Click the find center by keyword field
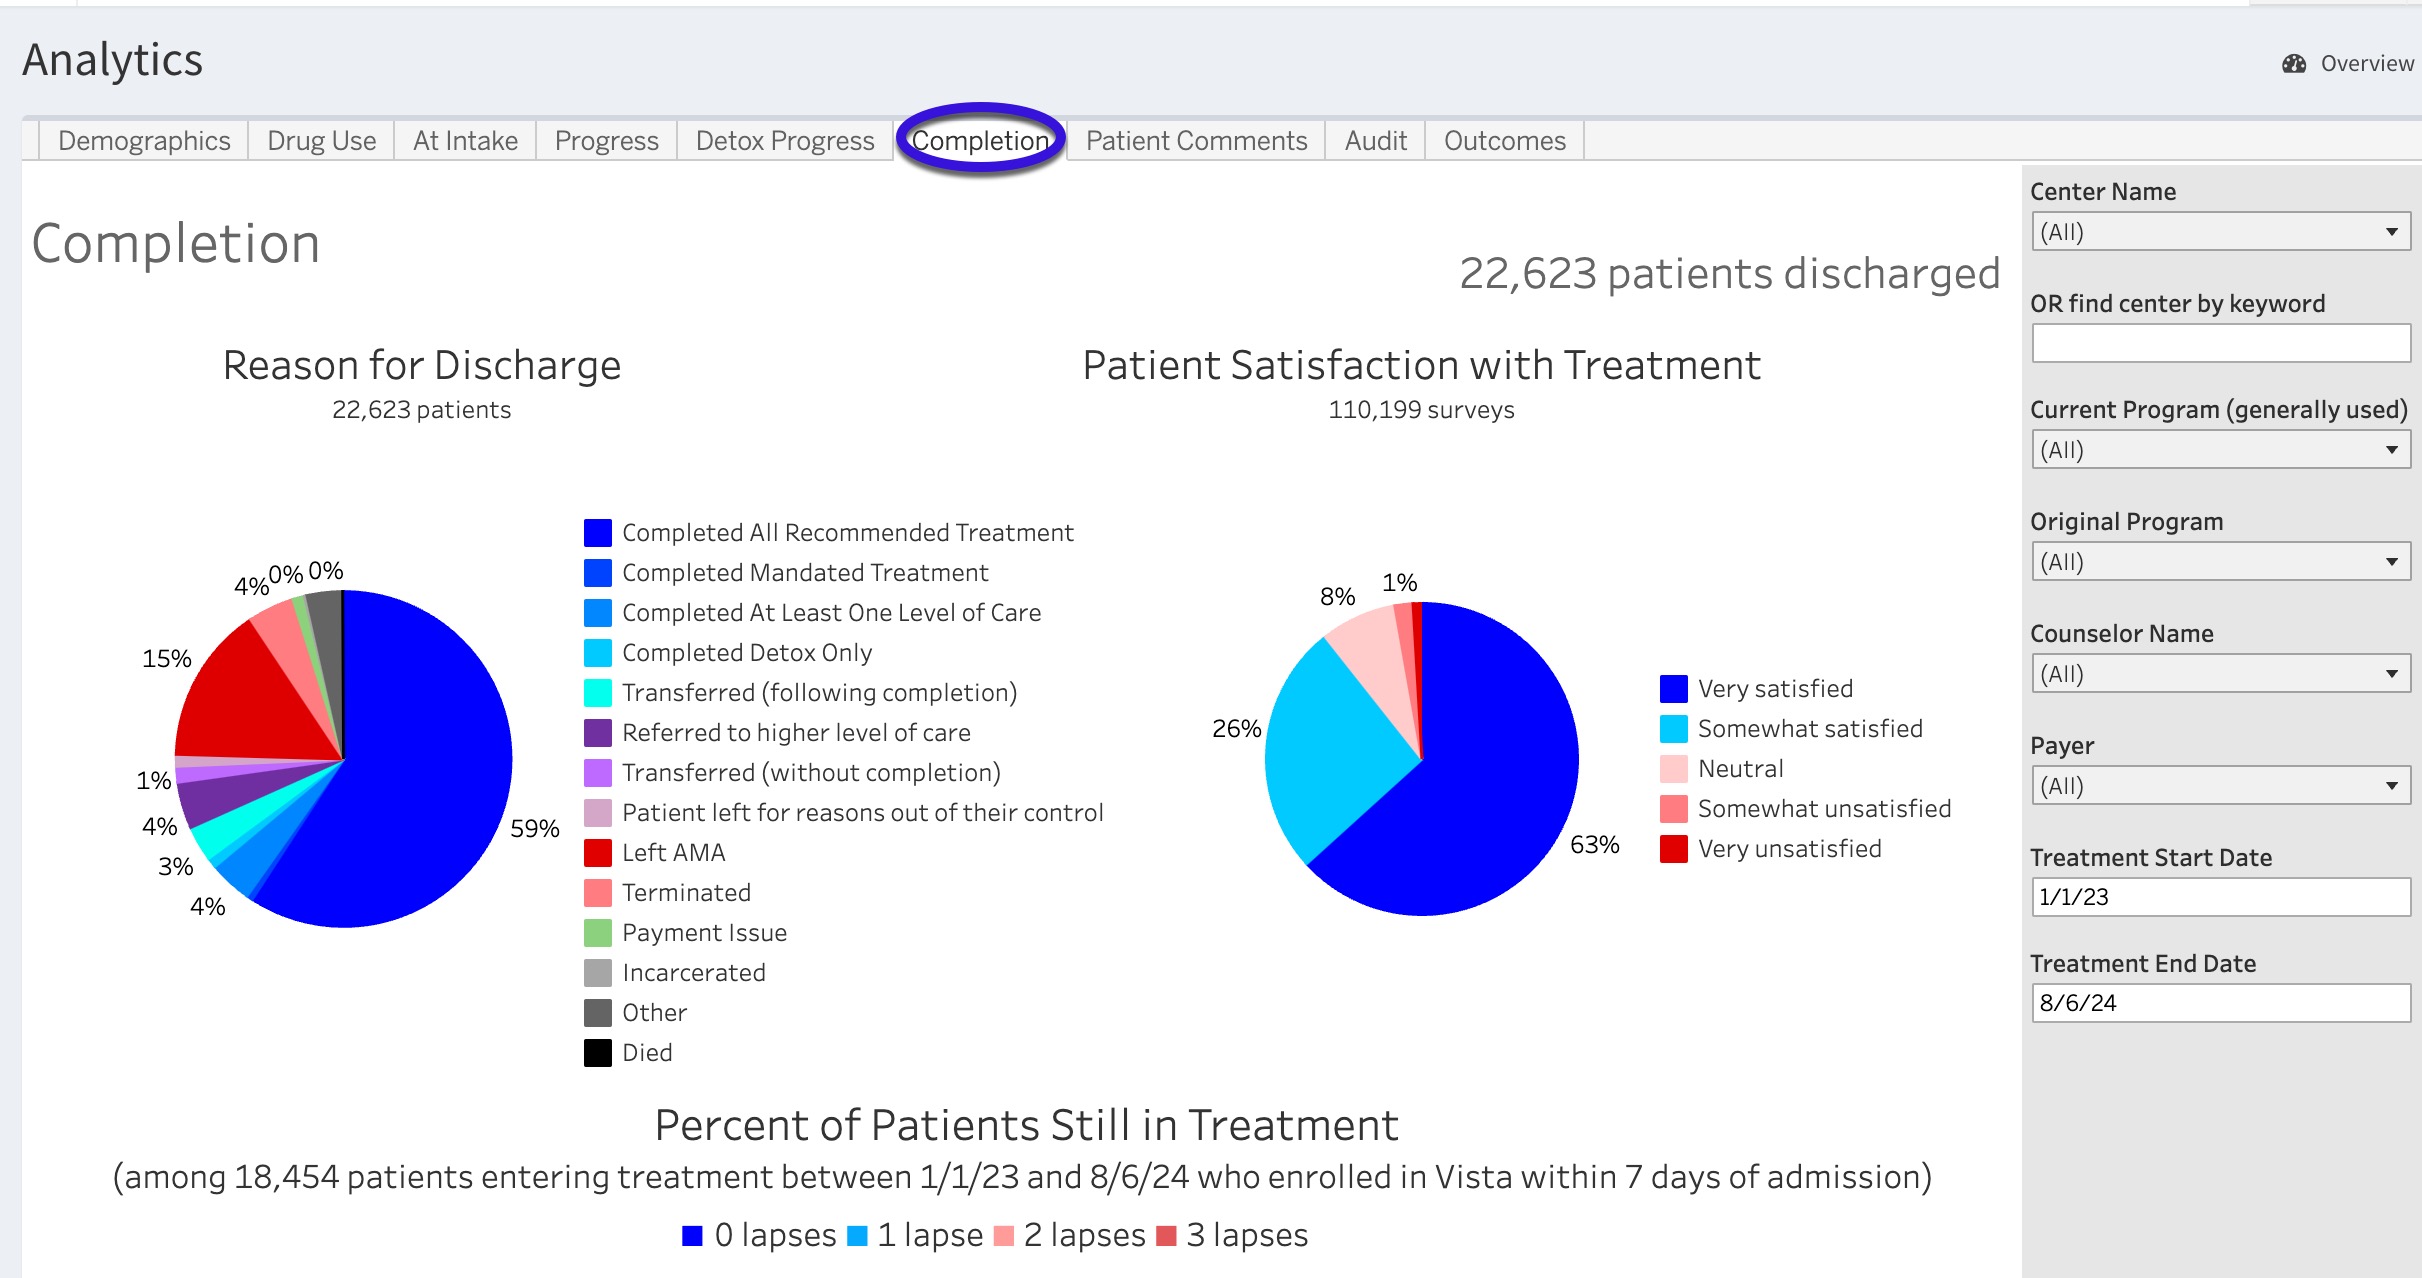This screenshot has width=2422, height=1278. (2220, 343)
